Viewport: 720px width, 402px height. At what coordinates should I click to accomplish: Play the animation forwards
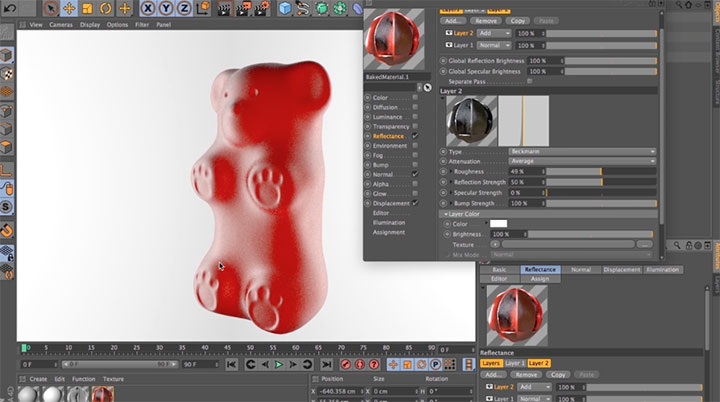(x=279, y=364)
